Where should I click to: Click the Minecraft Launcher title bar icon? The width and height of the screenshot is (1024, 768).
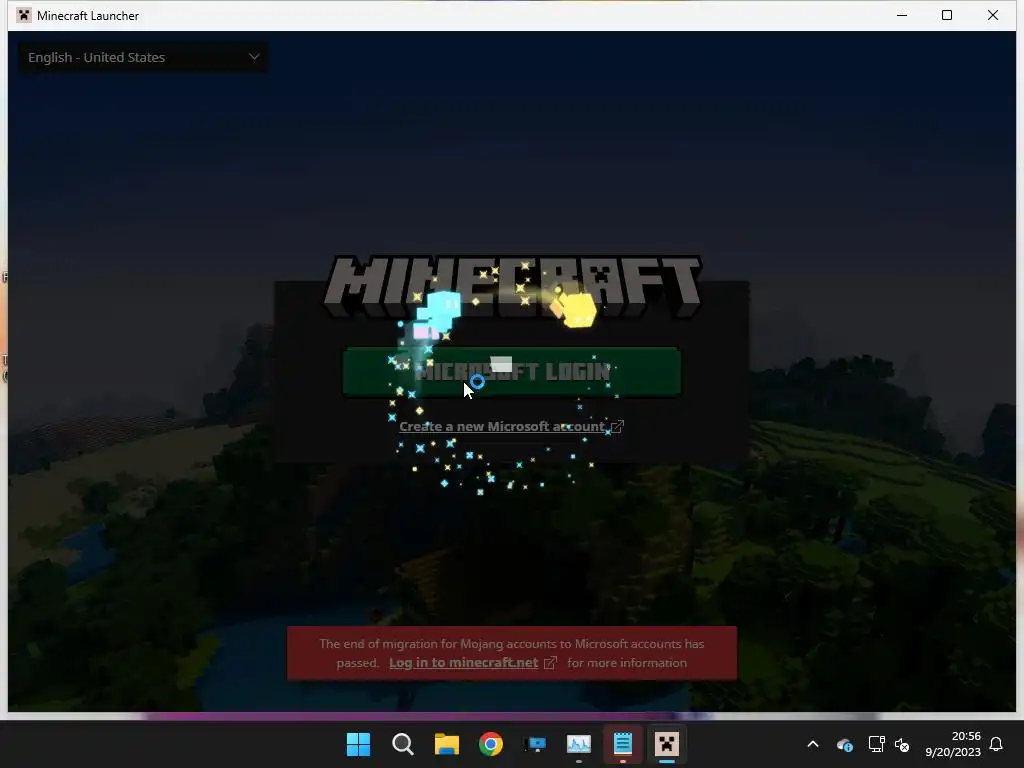24,15
